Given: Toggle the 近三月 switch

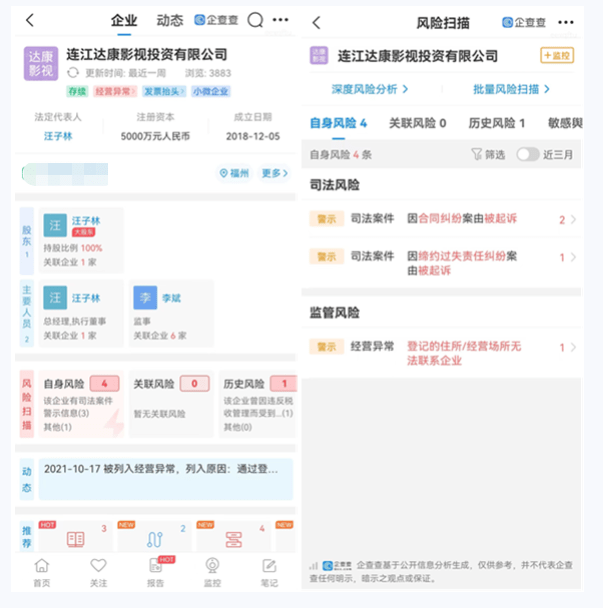Looking at the screenshot, I should point(528,154).
